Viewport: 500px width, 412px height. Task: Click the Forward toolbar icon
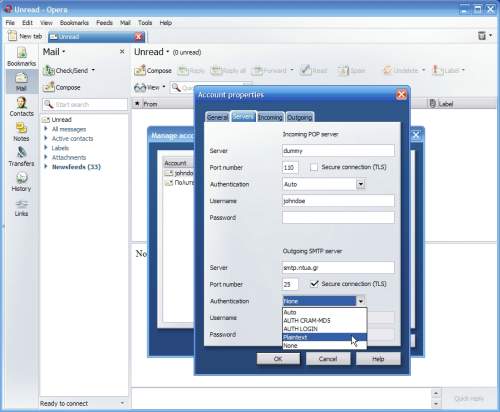click(257, 70)
